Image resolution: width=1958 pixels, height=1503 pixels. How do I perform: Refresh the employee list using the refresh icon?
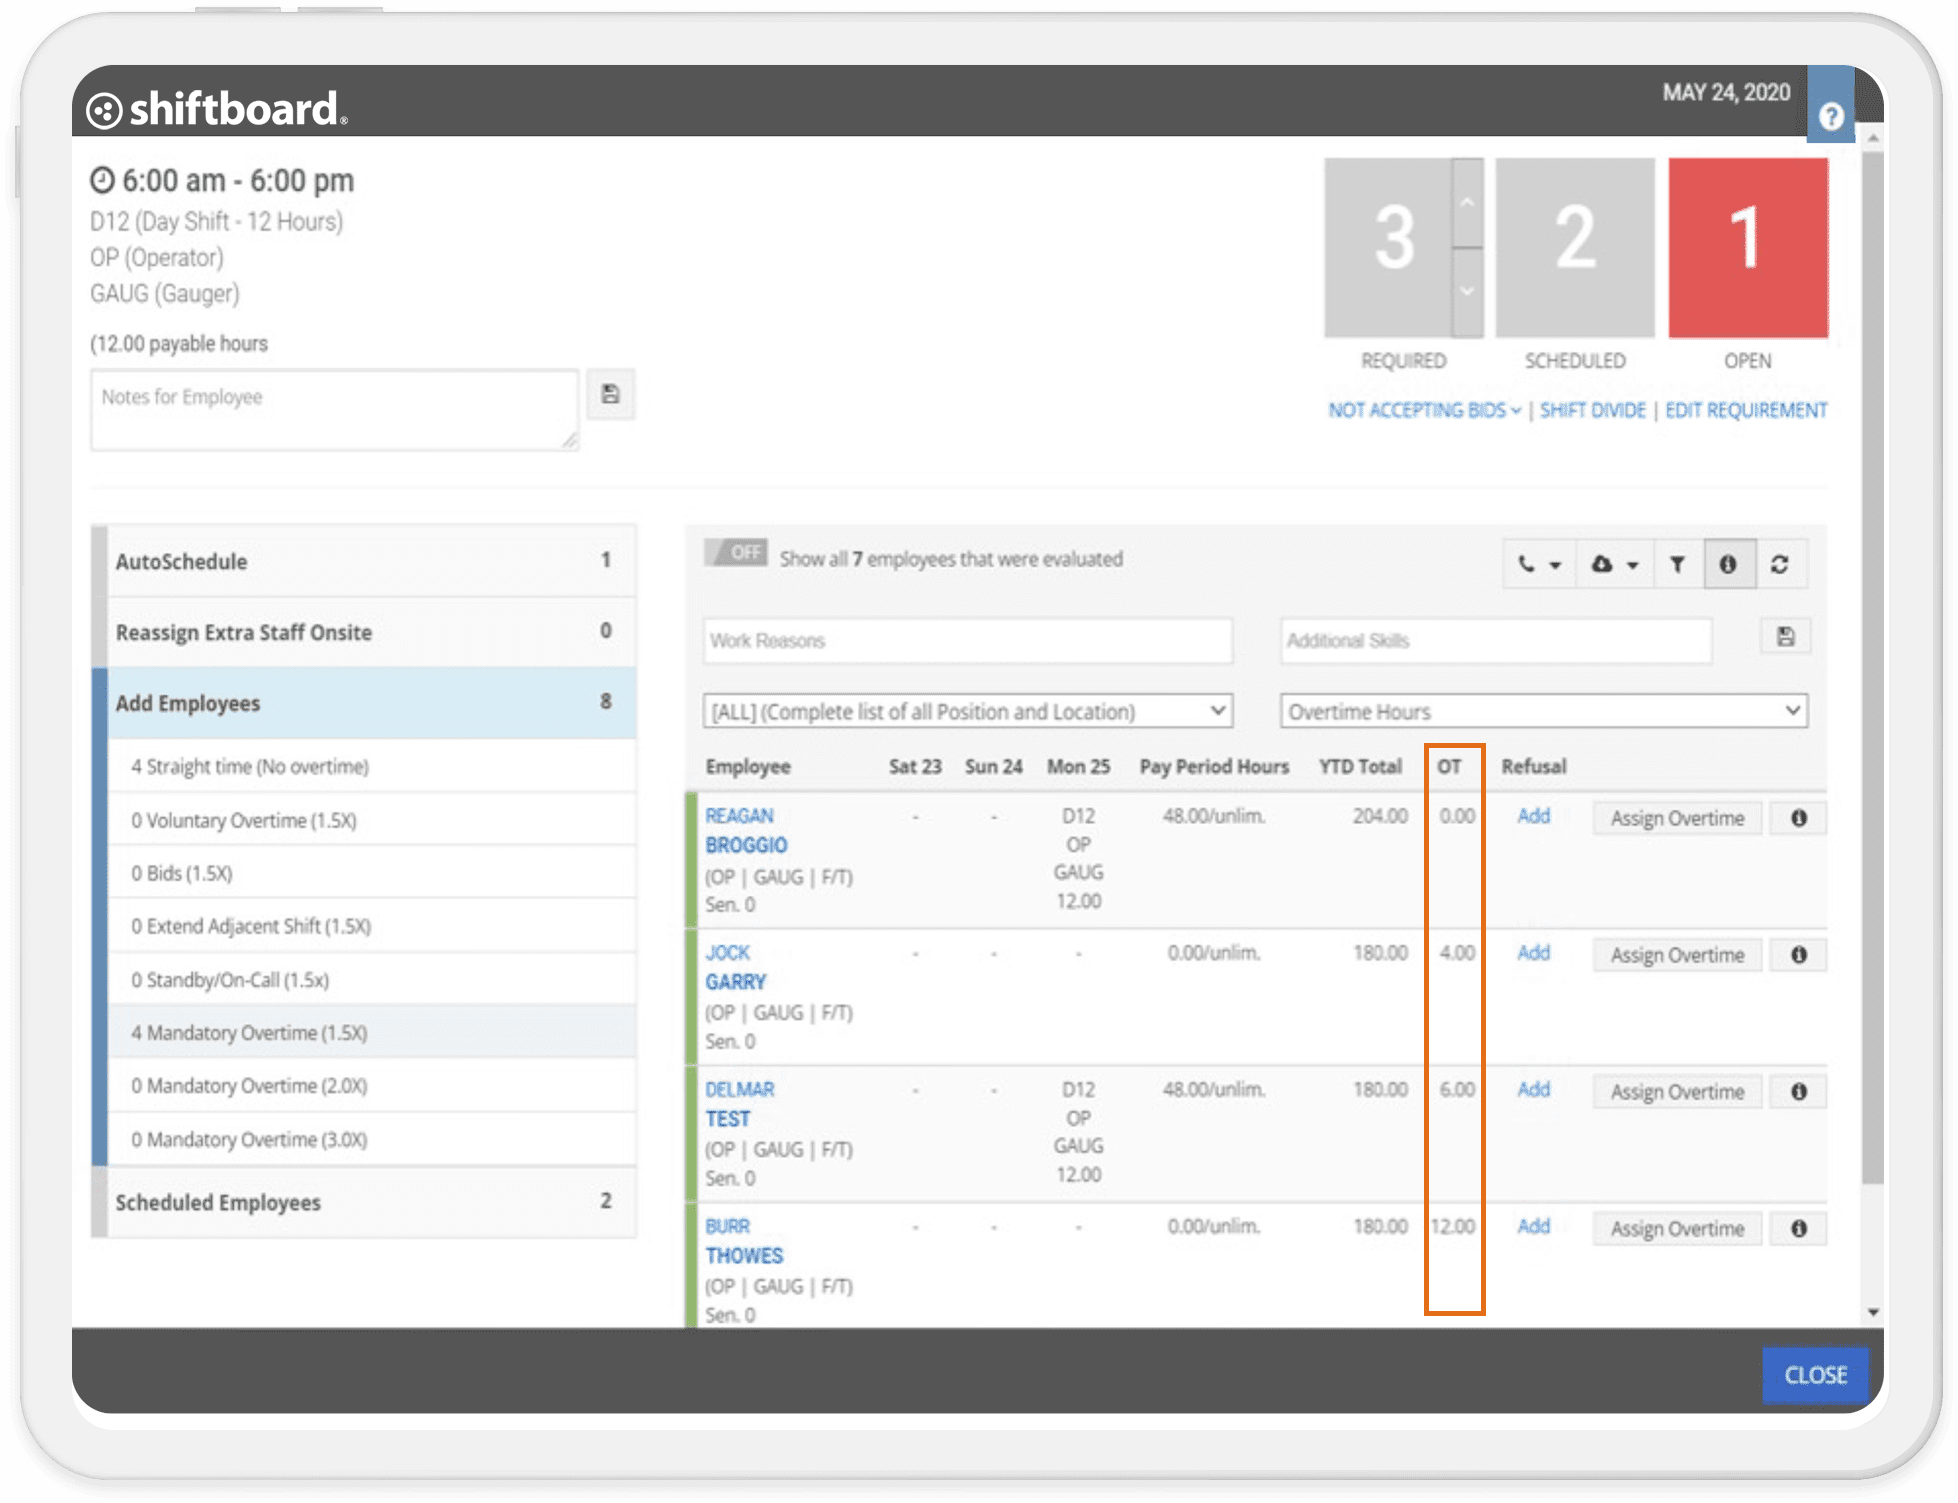(x=1781, y=563)
